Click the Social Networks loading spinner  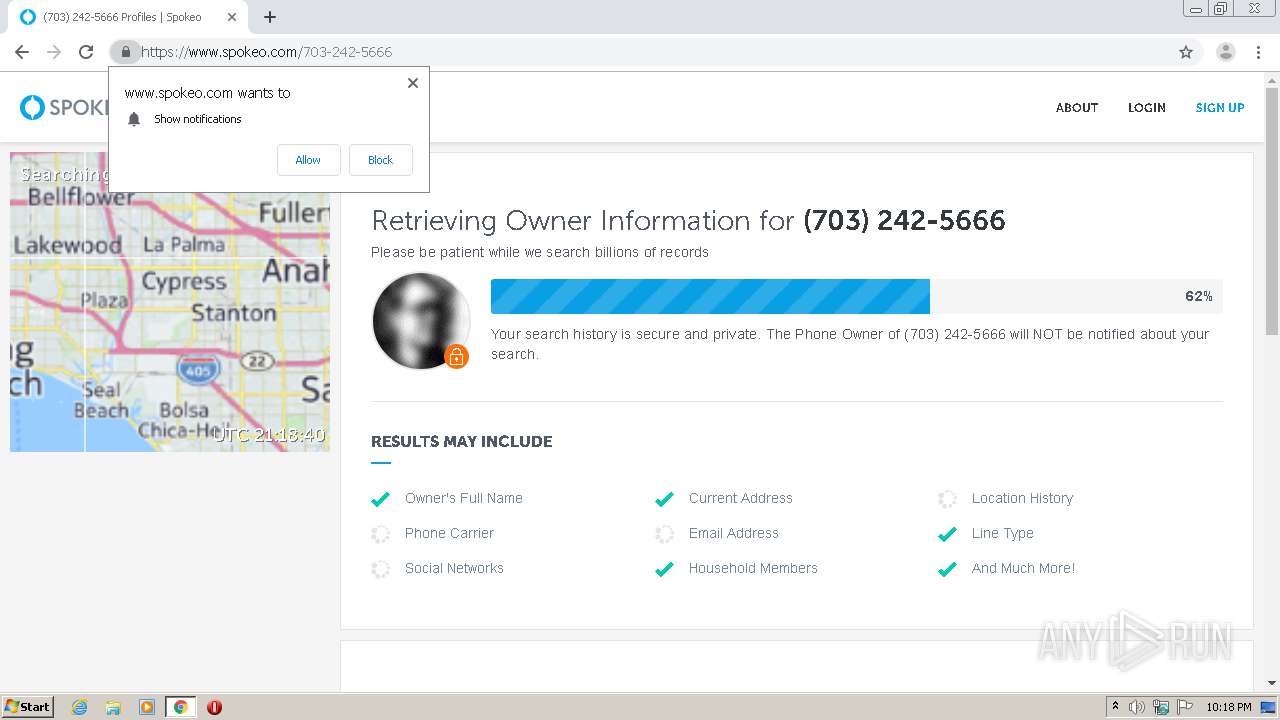click(380, 569)
